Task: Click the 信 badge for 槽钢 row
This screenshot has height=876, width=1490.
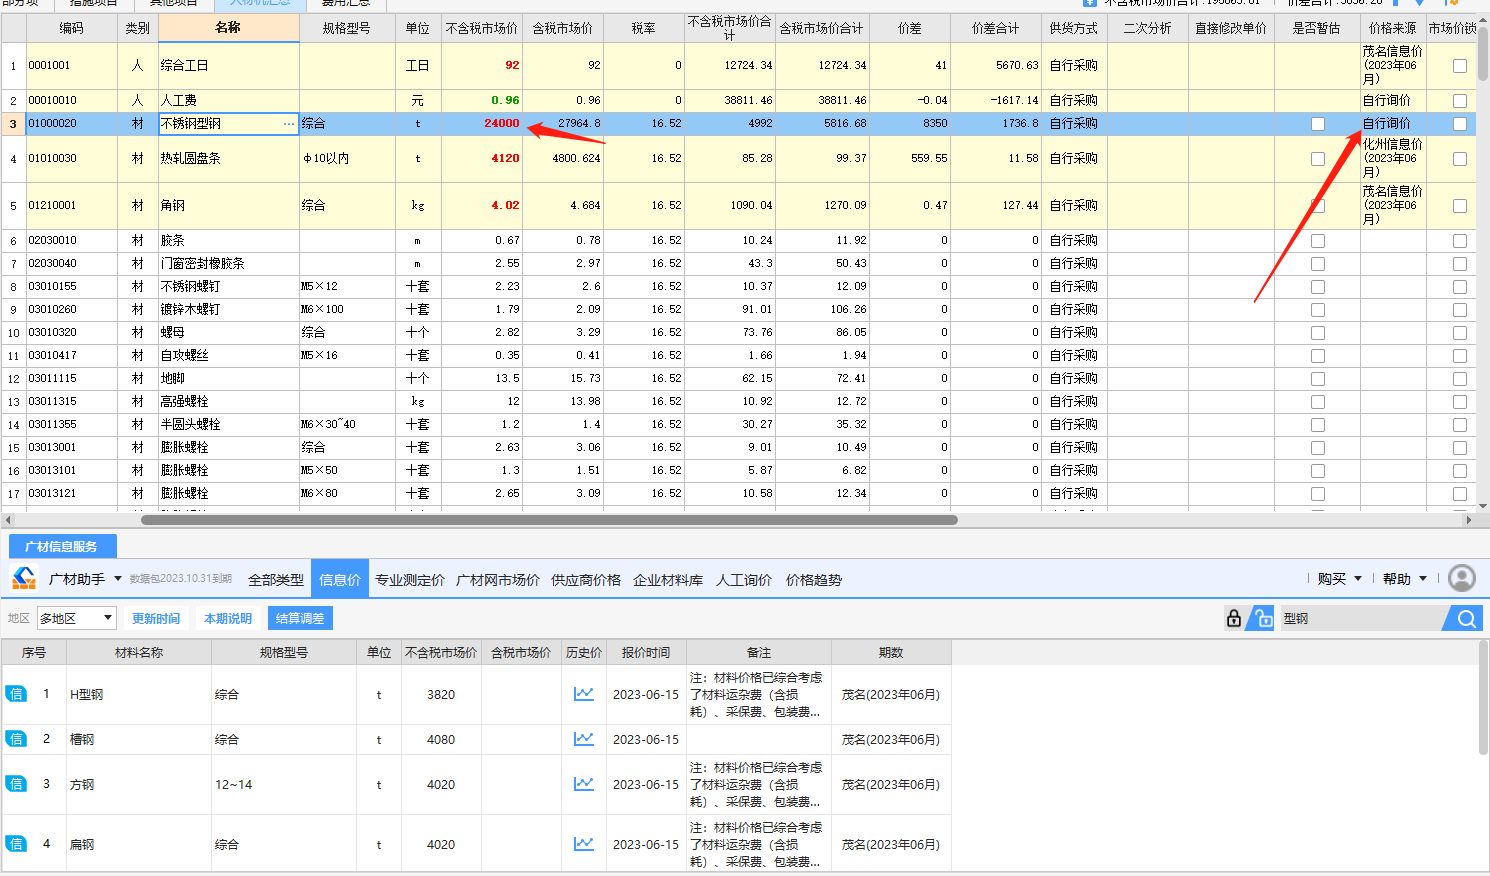Action: click(x=16, y=739)
